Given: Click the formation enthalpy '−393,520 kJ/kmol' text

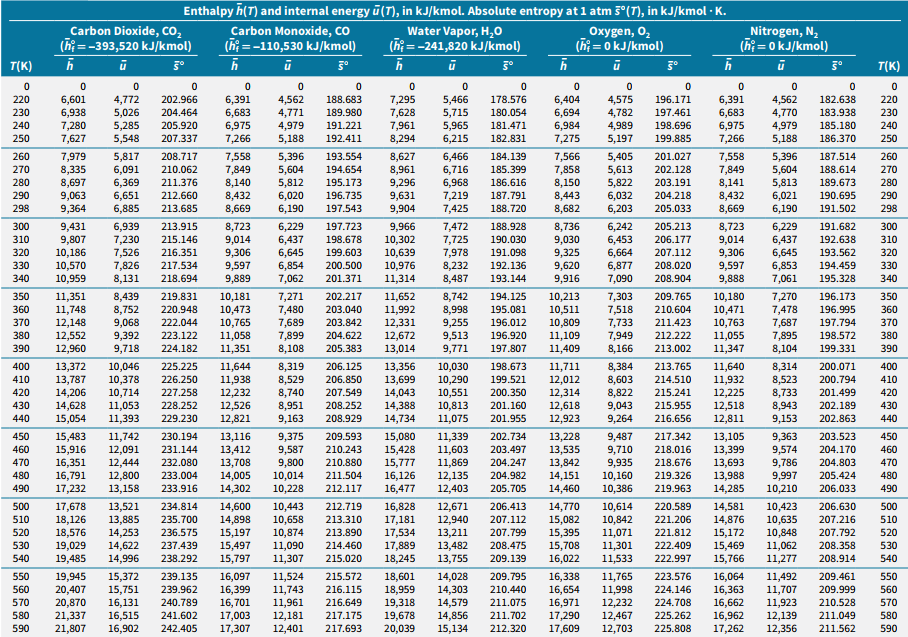Looking at the screenshot, I should click(137, 46).
